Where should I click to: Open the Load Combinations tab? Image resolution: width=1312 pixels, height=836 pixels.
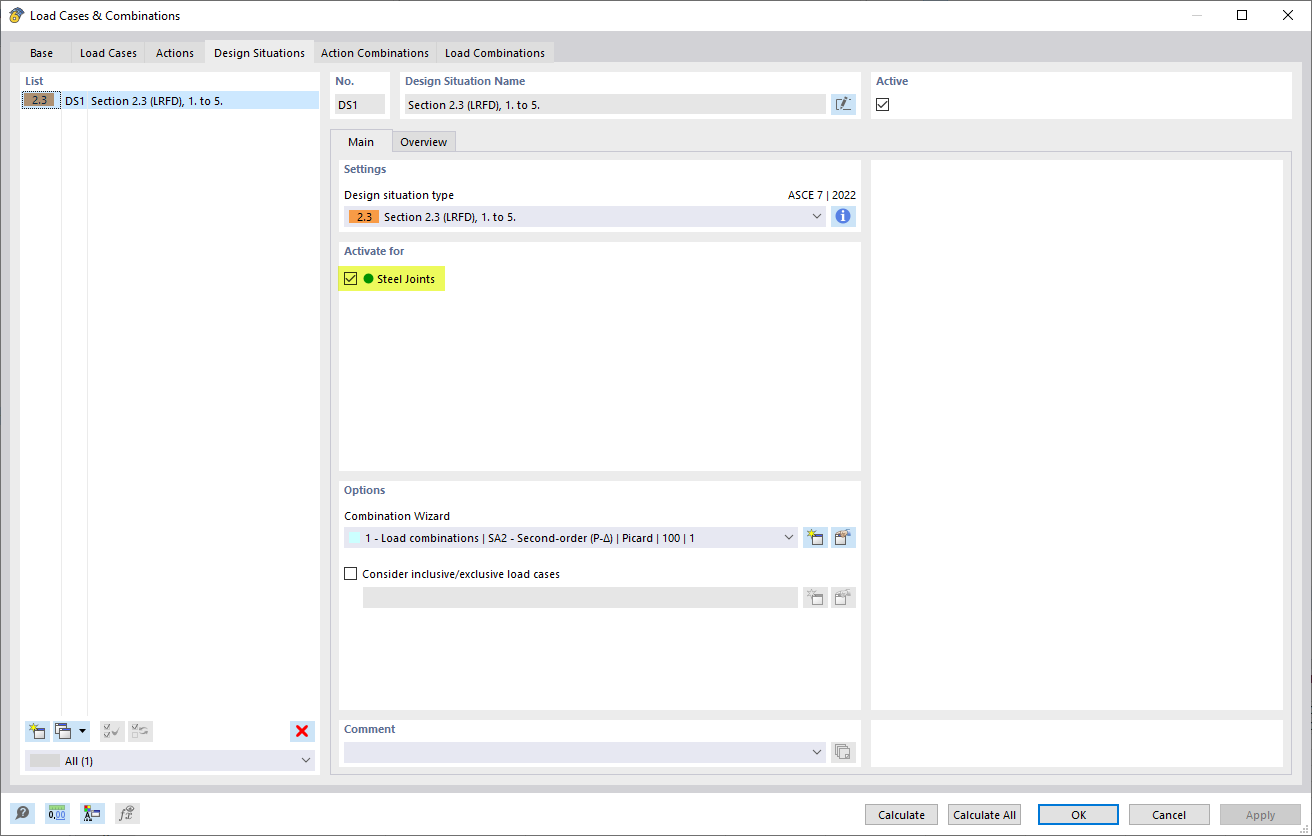pyautogui.click(x=495, y=53)
